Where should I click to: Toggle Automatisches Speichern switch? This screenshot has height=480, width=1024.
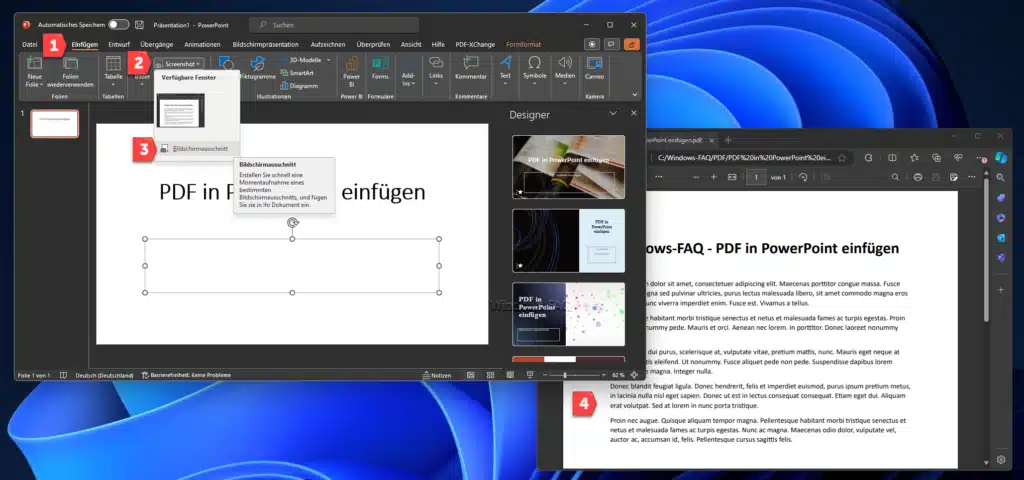click(x=118, y=25)
